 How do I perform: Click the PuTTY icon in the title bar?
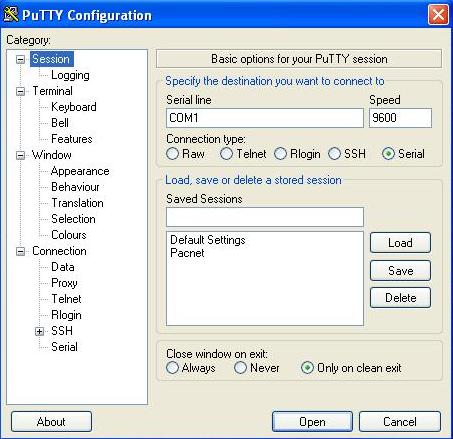(x=11, y=15)
